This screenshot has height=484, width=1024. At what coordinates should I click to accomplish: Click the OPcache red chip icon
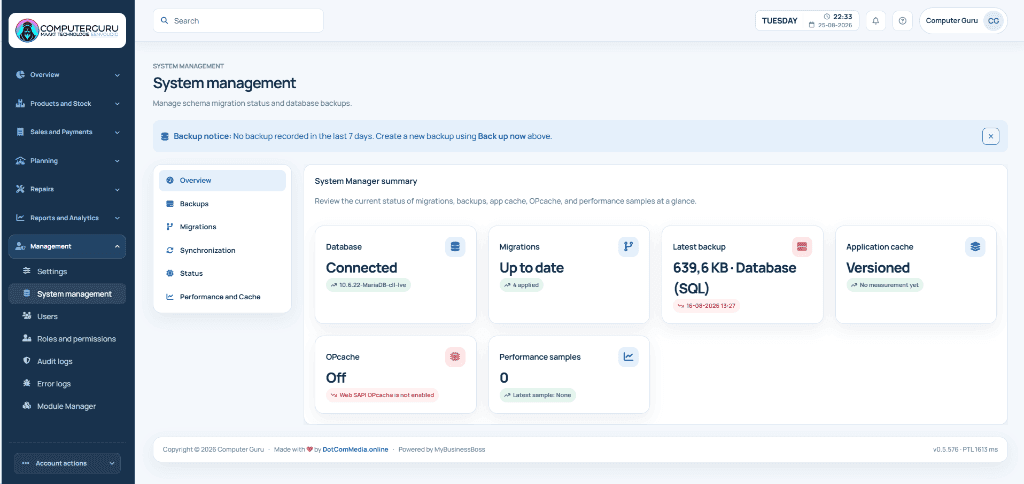pyautogui.click(x=455, y=357)
